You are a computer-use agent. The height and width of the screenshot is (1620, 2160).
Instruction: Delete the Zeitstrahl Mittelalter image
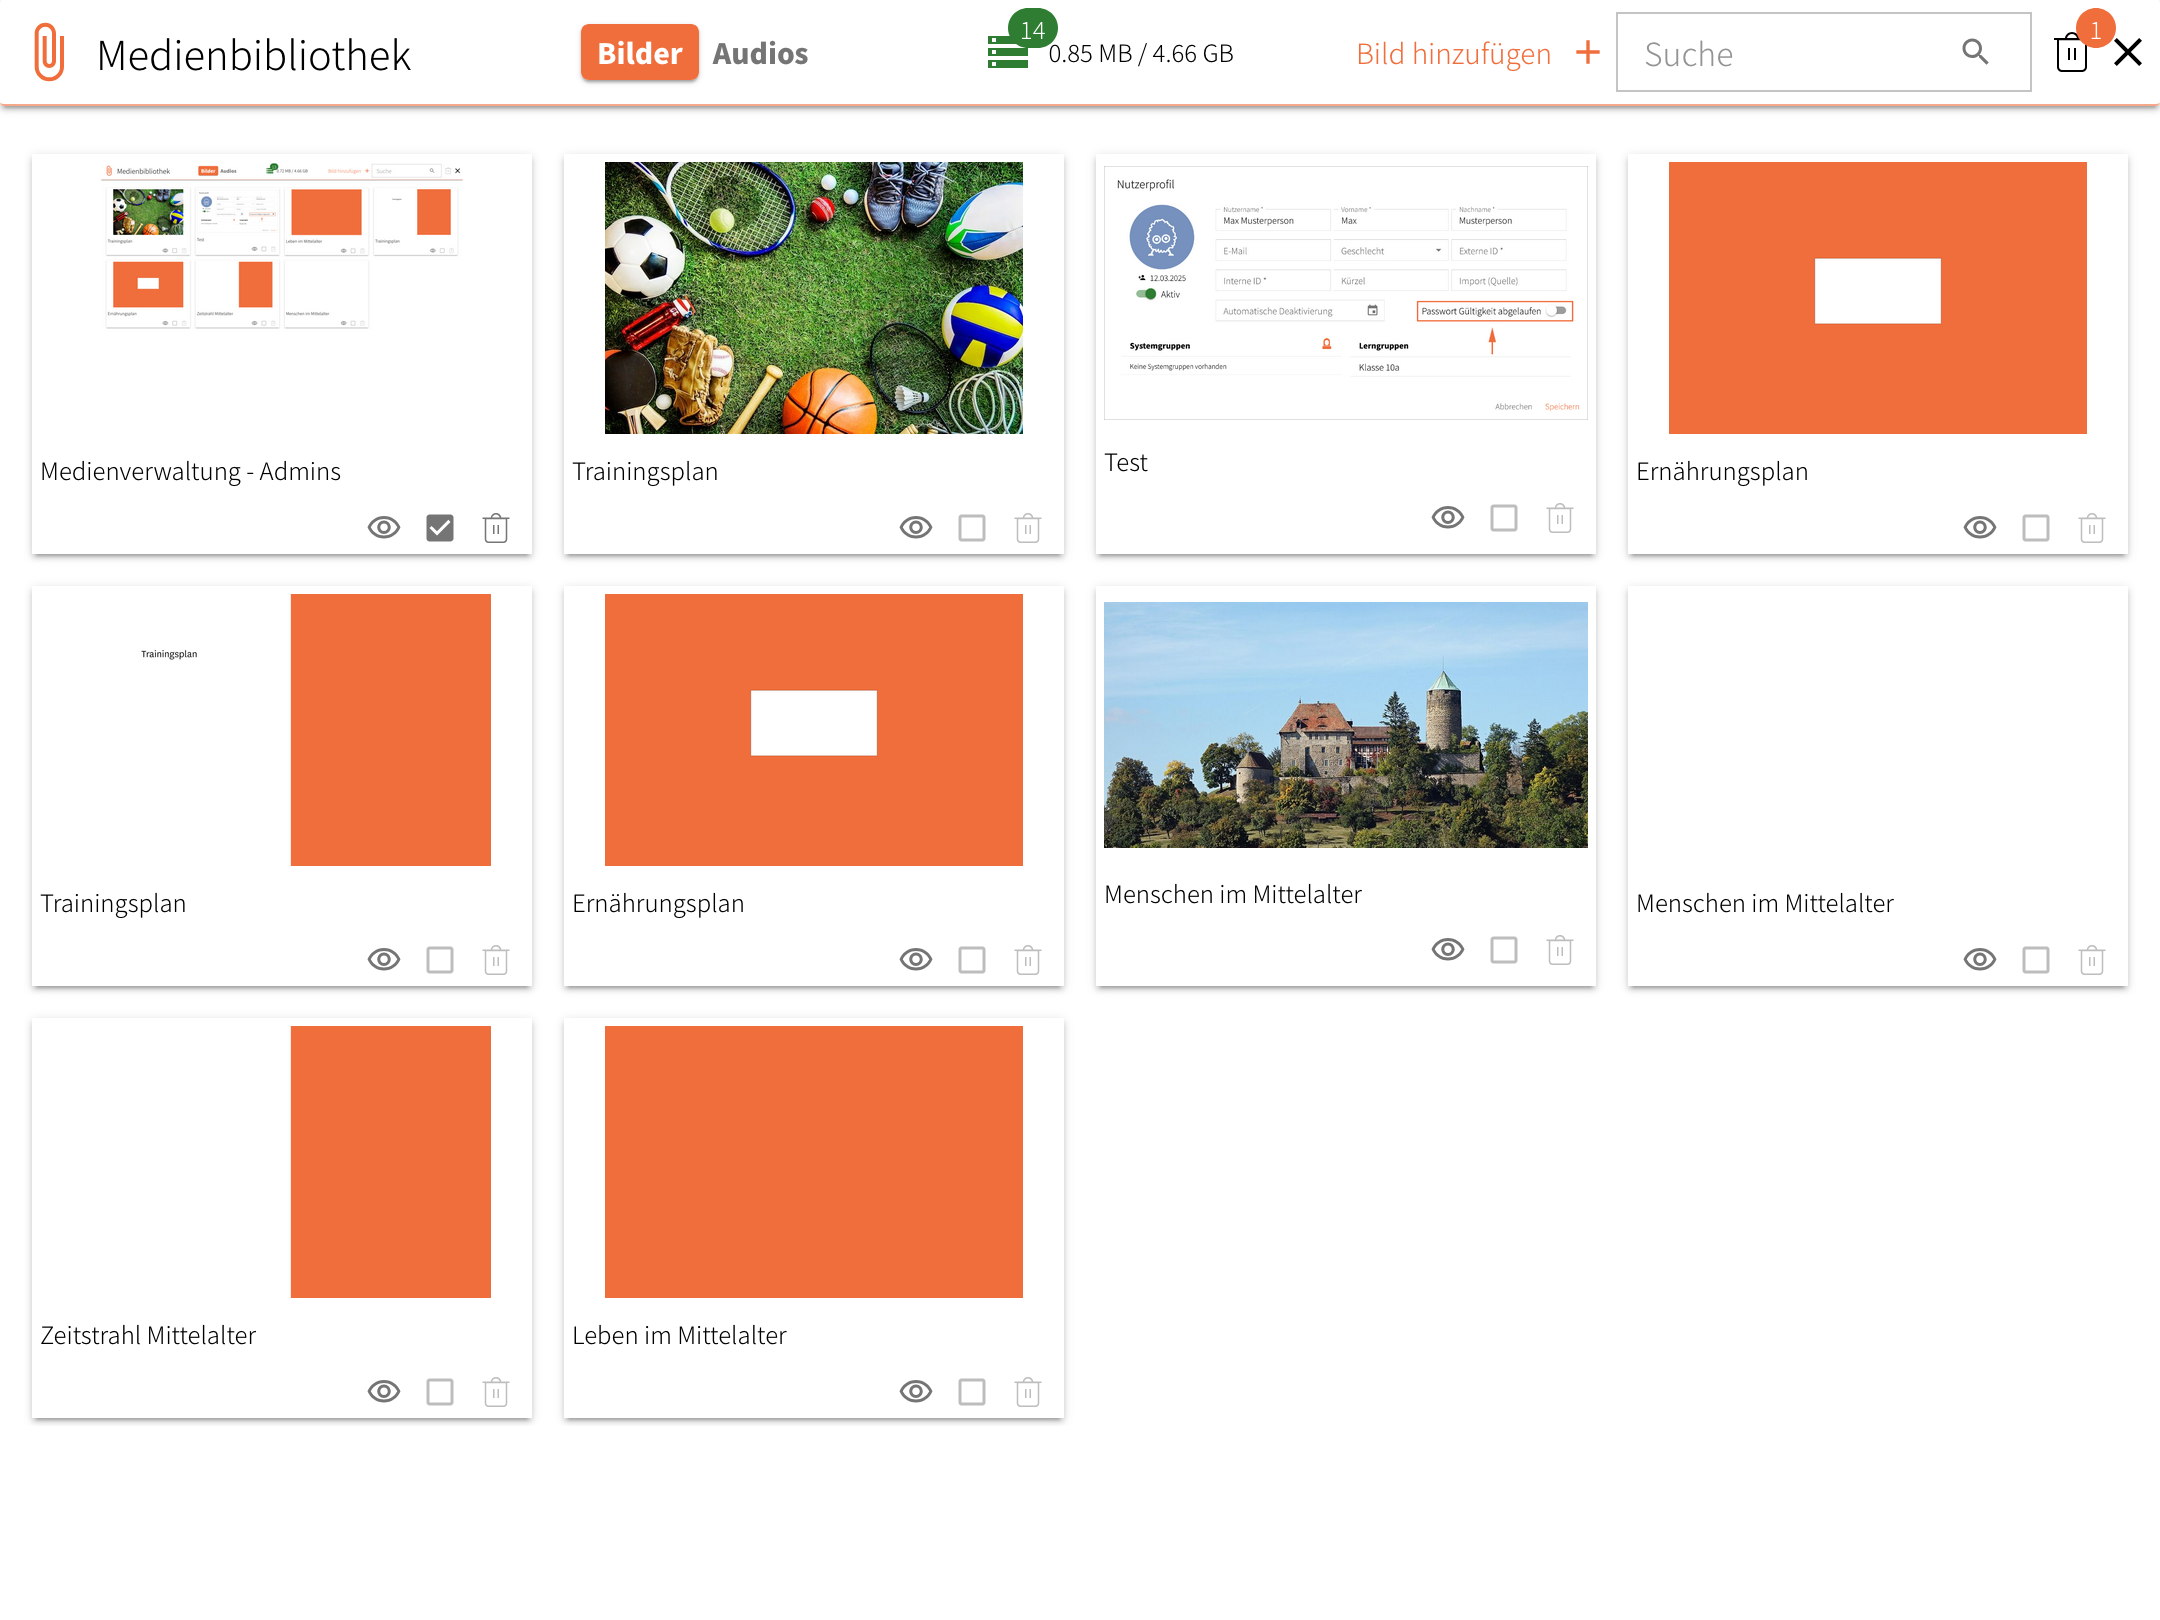pyautogui.click(x=496, y=1392)
